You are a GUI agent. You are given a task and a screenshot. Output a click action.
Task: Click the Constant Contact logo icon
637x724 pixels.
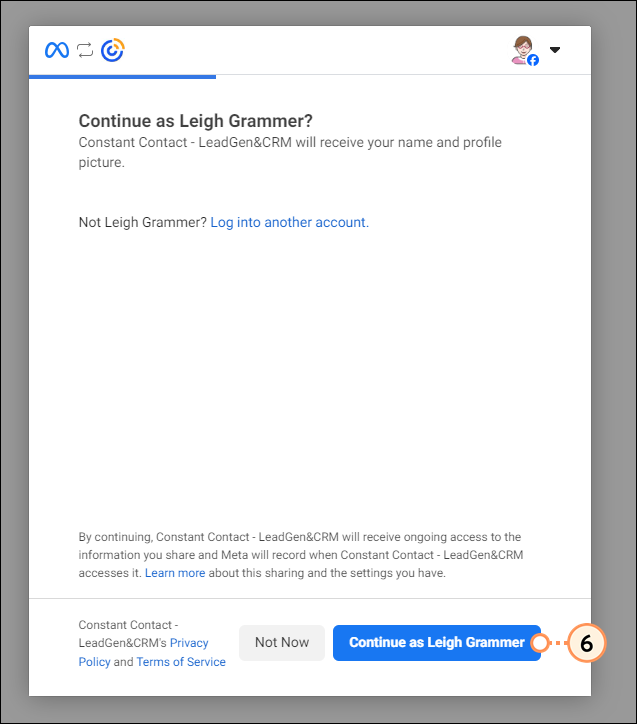(113, 50)
